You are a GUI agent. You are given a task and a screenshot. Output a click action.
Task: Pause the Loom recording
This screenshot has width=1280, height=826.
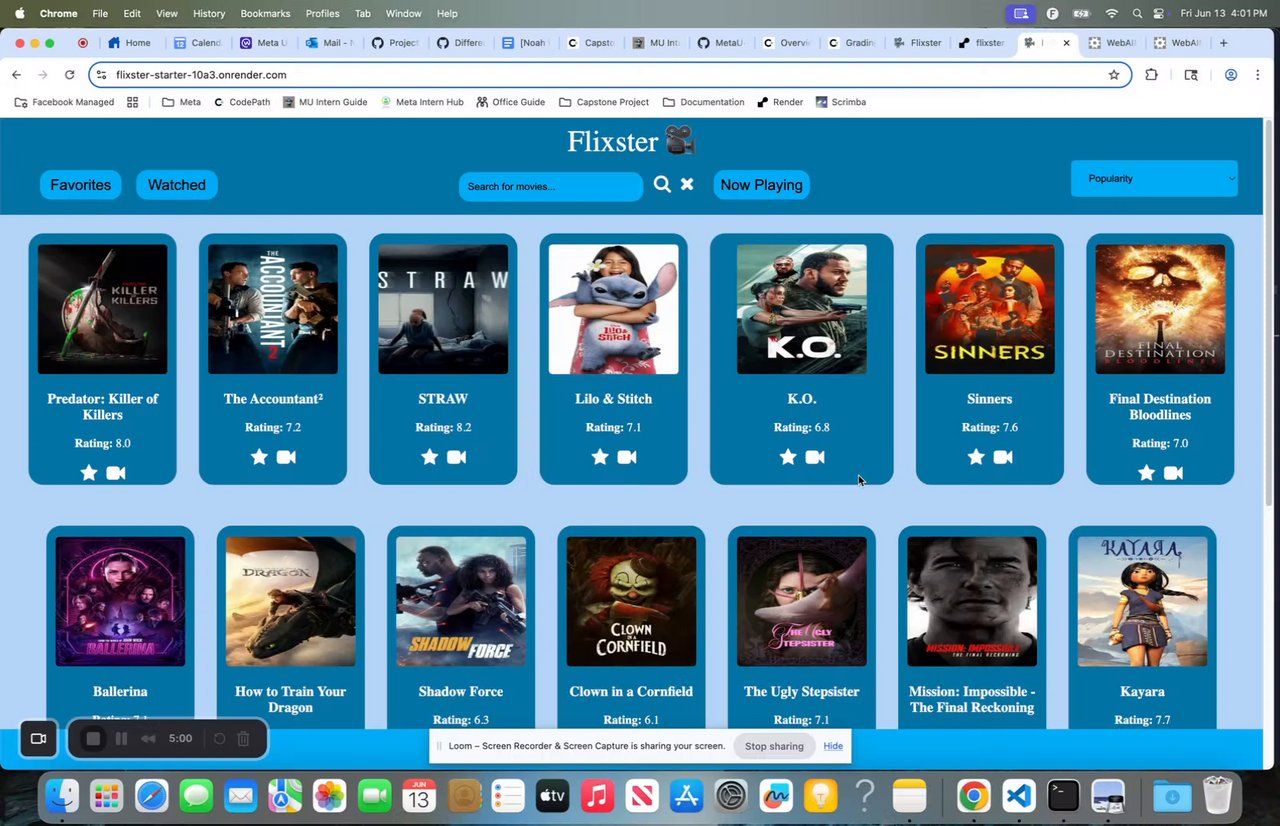(x=121, y=739)
